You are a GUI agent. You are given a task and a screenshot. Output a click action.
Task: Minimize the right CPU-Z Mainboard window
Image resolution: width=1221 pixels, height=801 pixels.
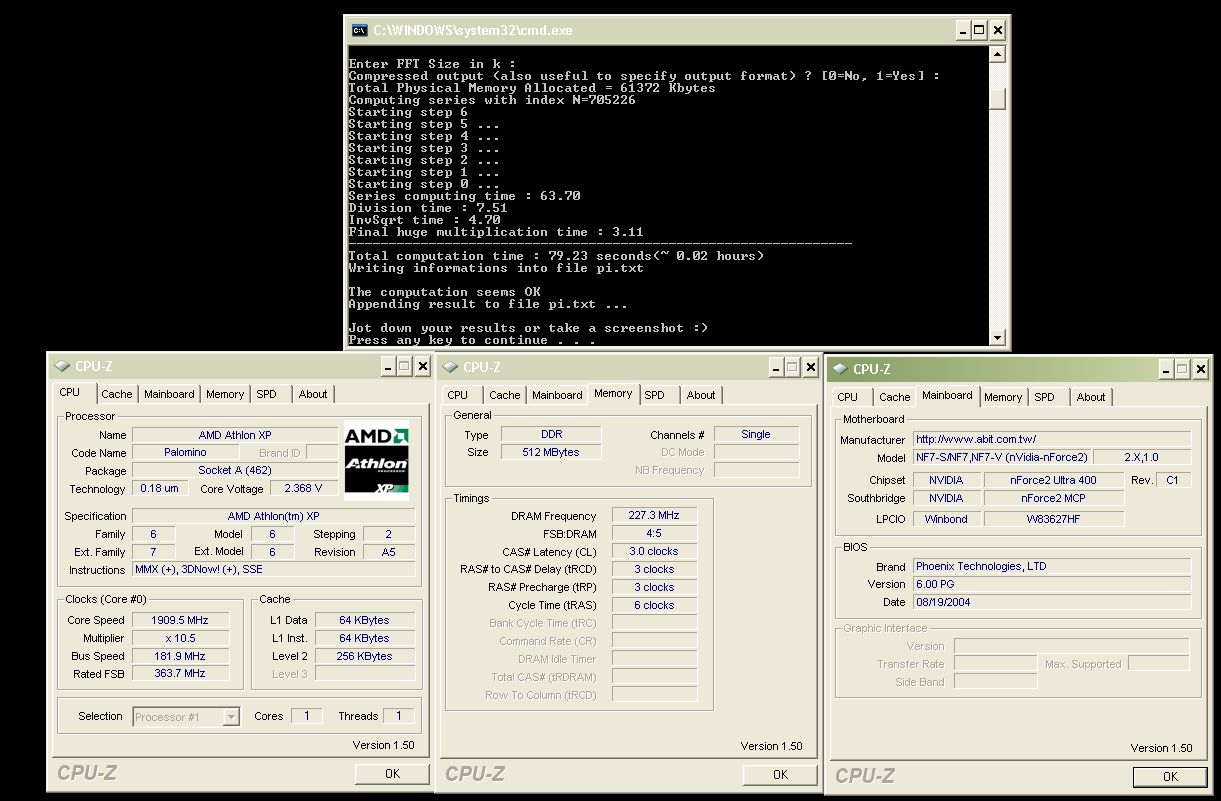pyautogui.click(x=1166, y=369)
